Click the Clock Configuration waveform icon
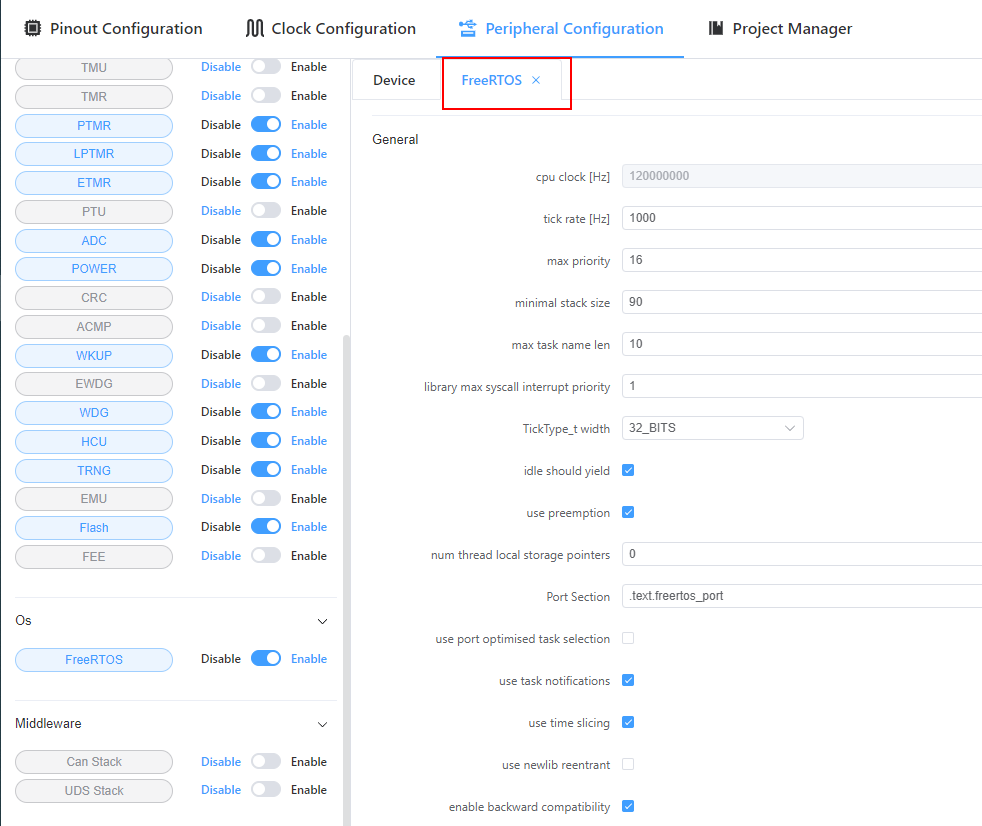The height and width of the screenshot is (826, 982). coord(254,28)
